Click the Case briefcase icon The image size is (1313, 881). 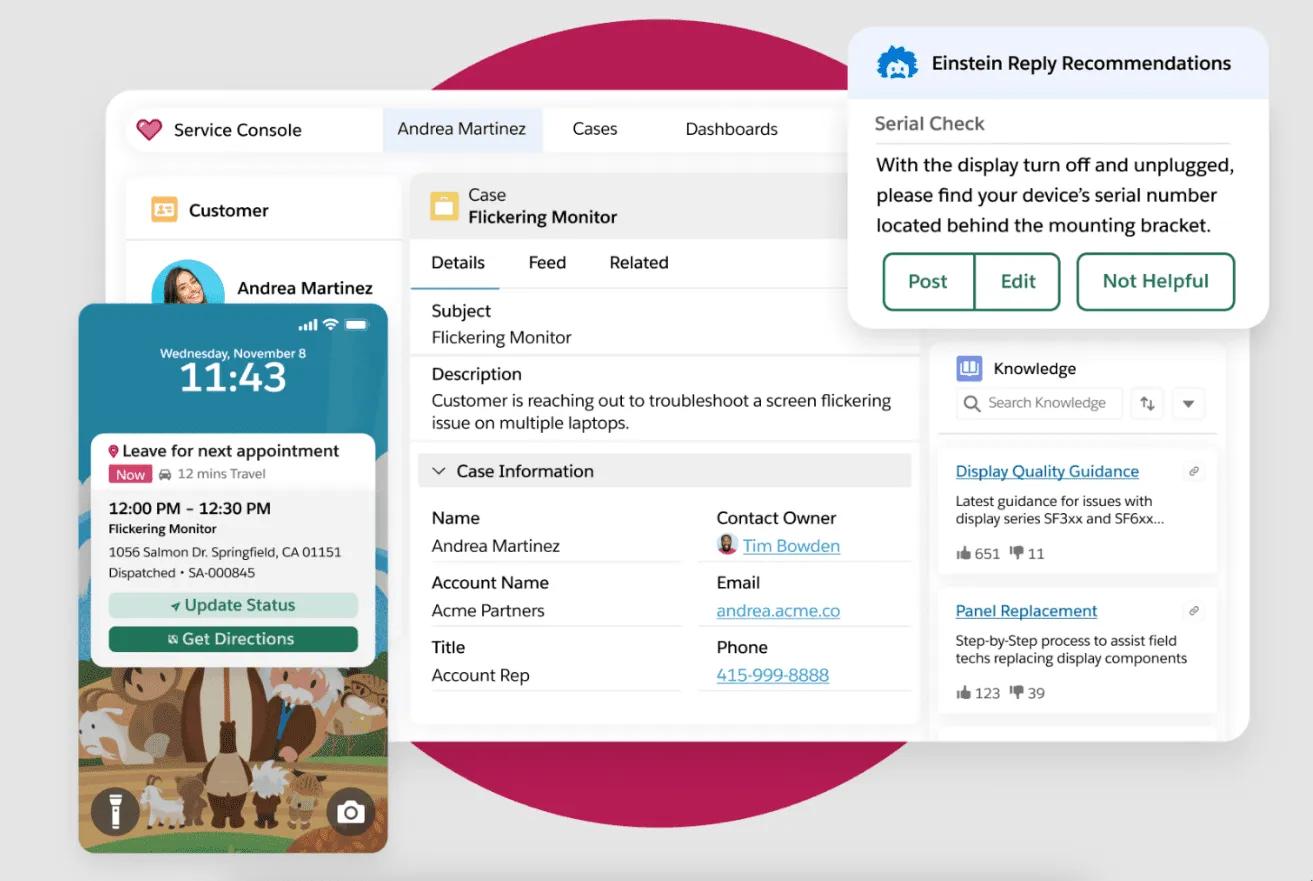point(444,206)
